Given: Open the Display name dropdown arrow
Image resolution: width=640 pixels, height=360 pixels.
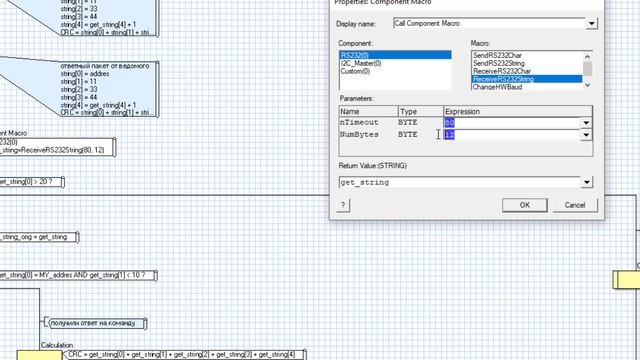Looking at the screenshot, I should (x=591, y=24).
